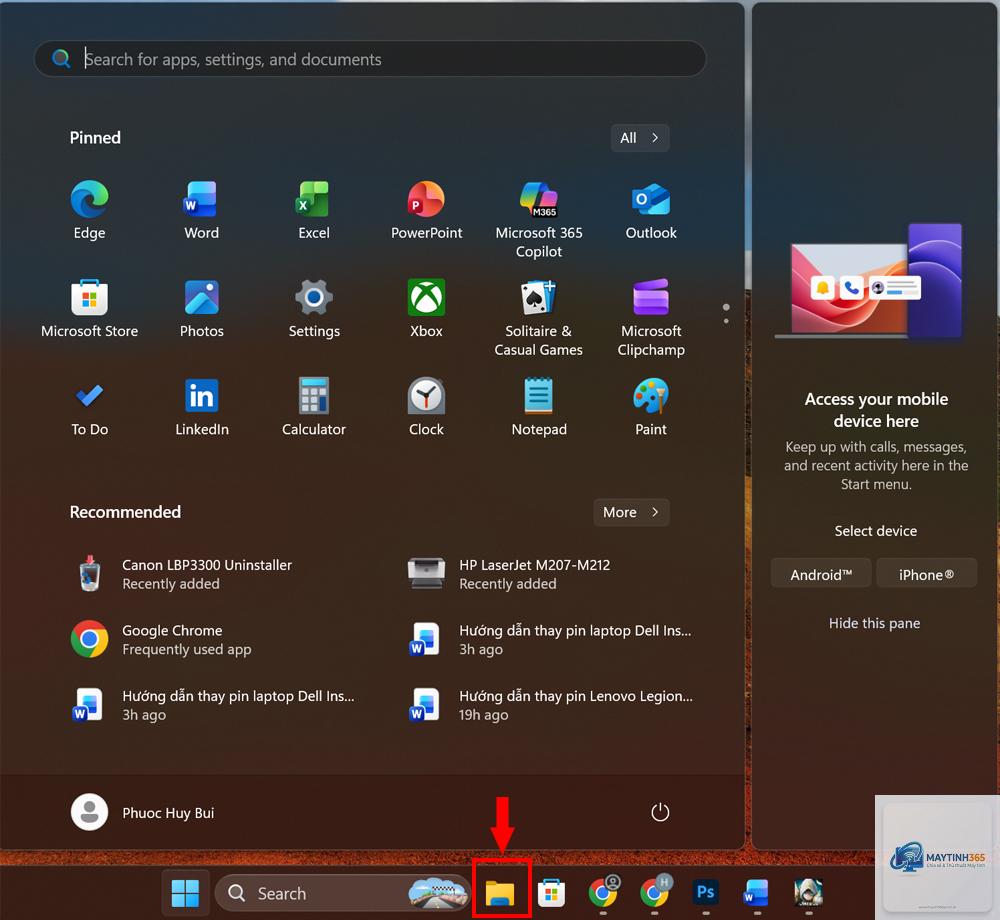
Task: Click the power button icon
Action: (x=660, y=812)
